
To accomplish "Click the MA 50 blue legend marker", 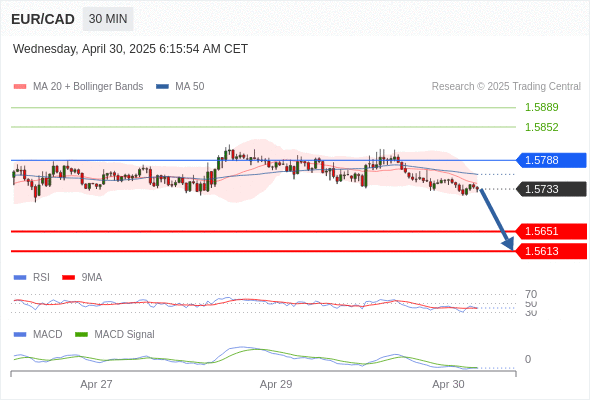I will coord(162,87).
